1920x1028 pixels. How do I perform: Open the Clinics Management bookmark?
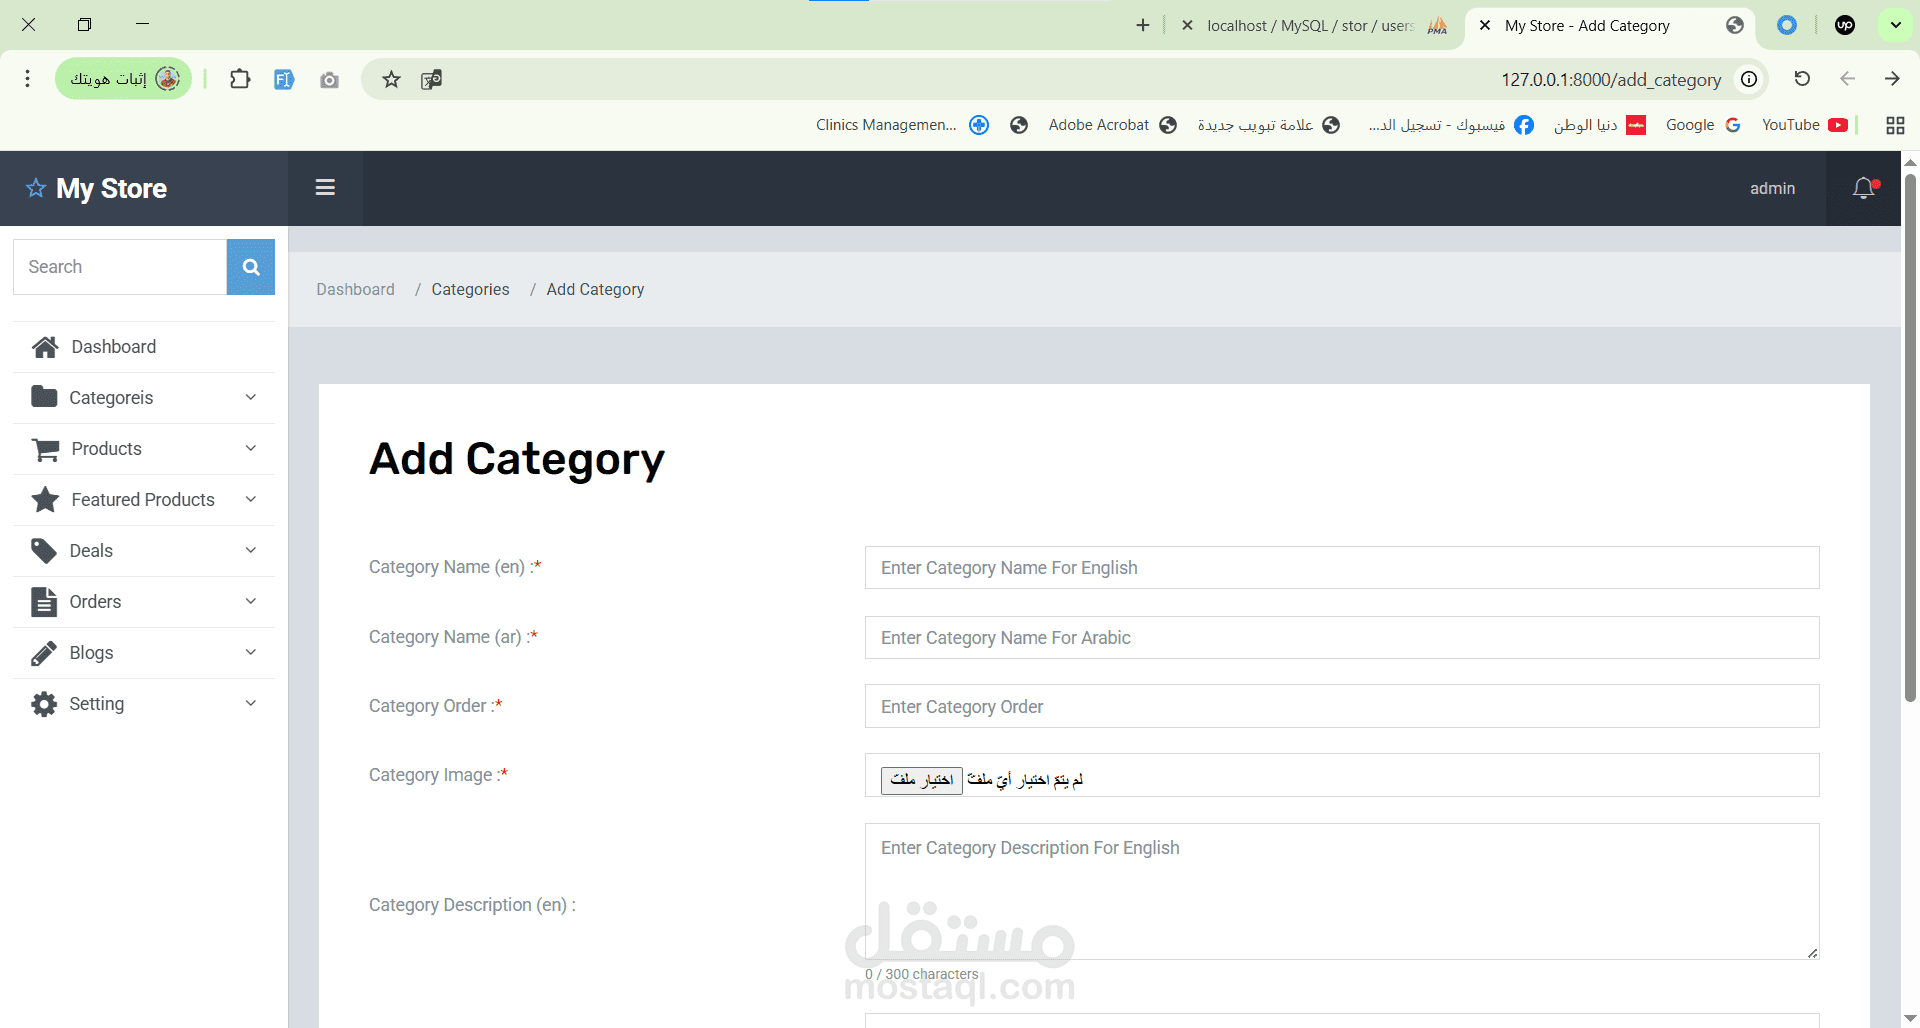[x=902, y=125]
